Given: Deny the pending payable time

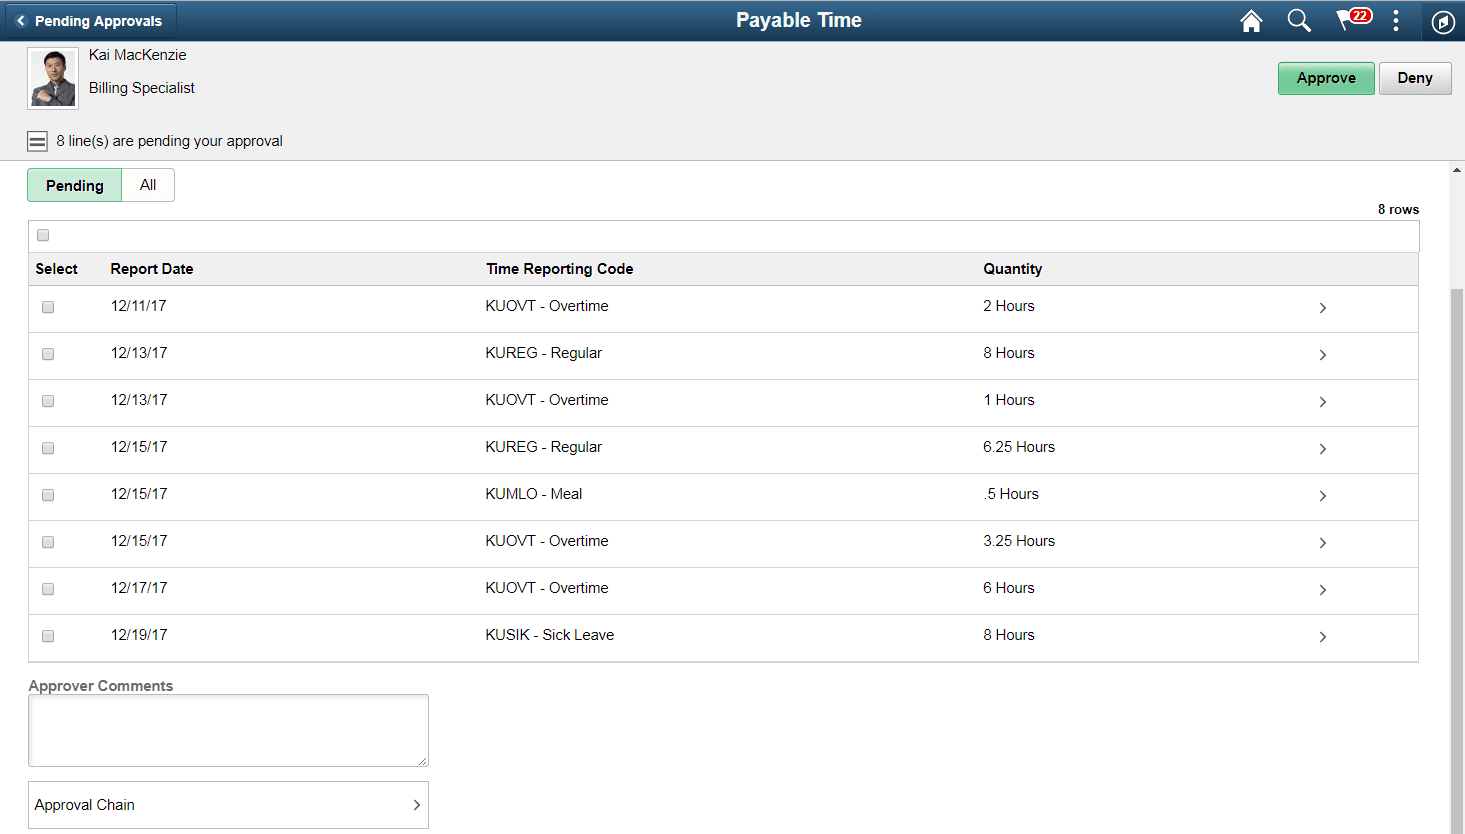Looking at the screenshot, I should point(1415,78).
